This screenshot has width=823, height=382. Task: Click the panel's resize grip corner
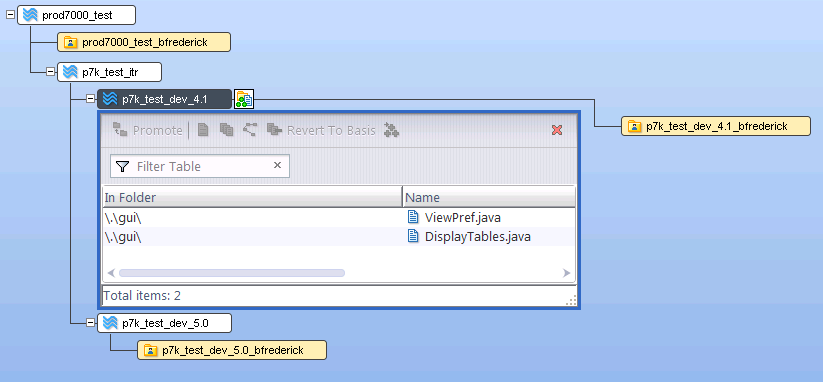coord(572,300)
